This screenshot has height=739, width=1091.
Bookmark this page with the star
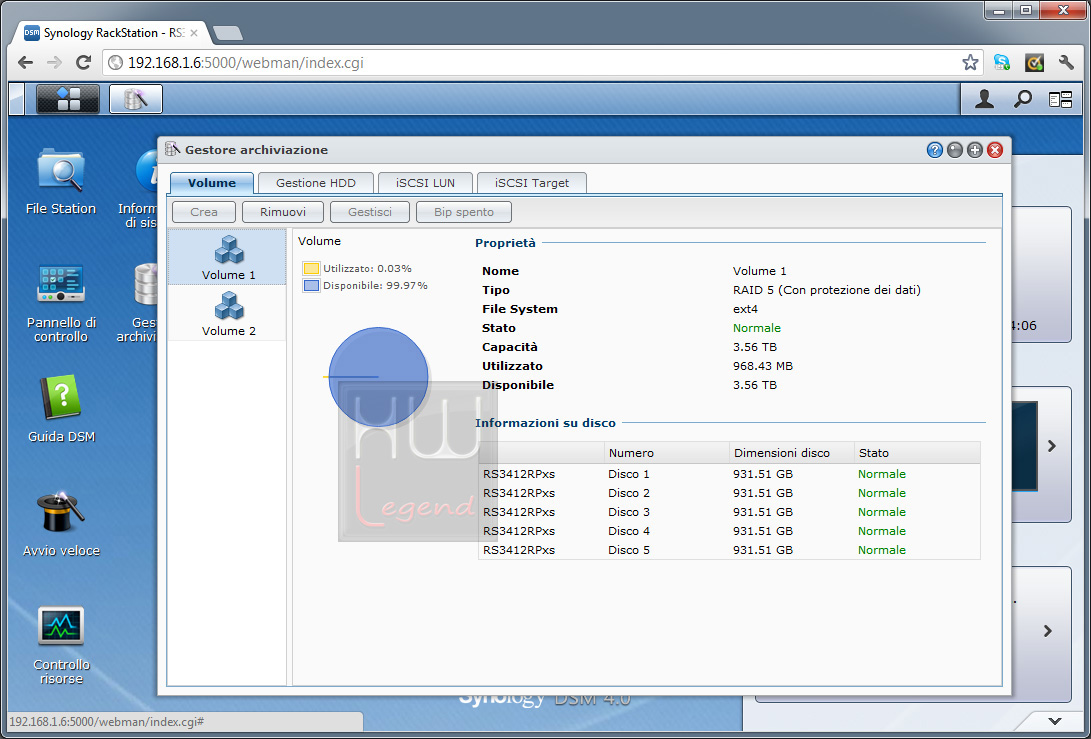[x=970, y=63]
